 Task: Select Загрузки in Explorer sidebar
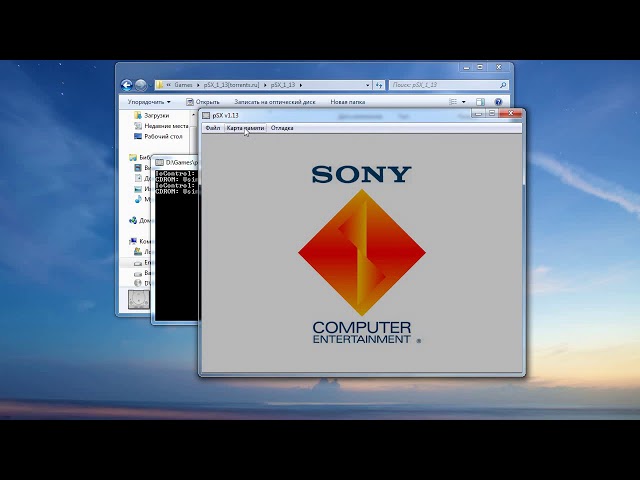click(x=152, y=116)
